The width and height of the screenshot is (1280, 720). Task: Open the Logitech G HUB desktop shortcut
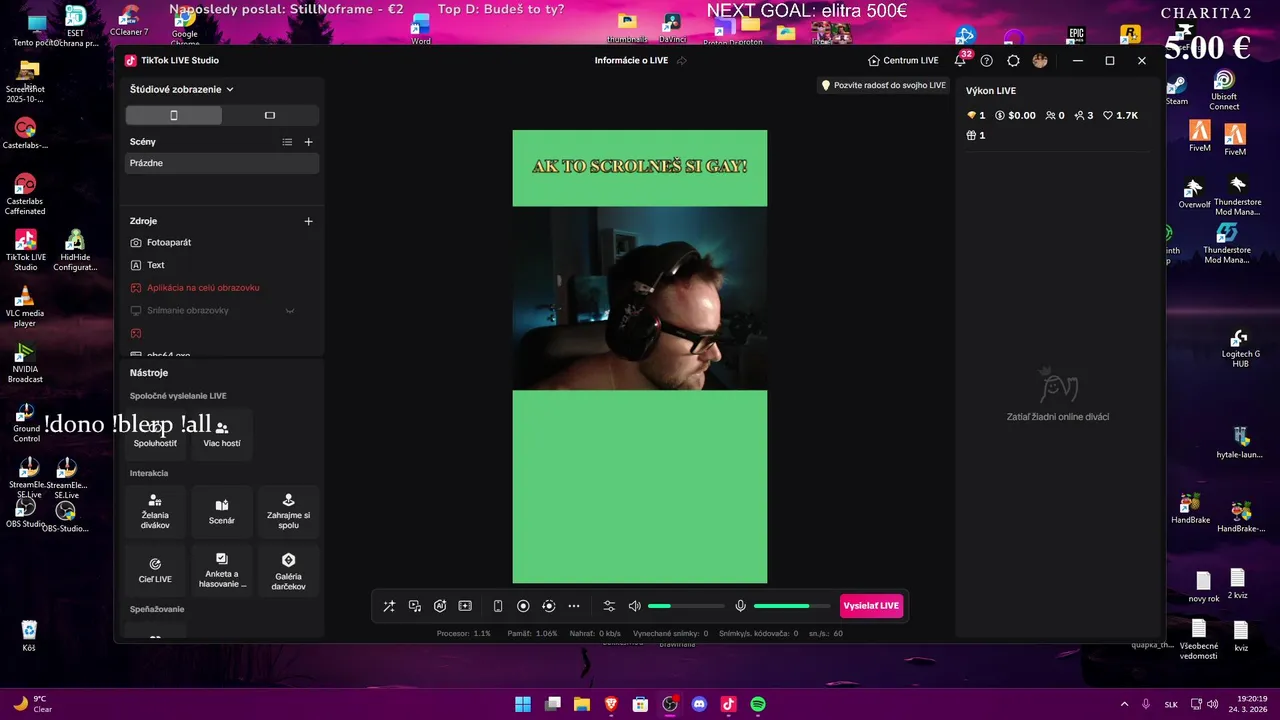tap(1240, 348)
